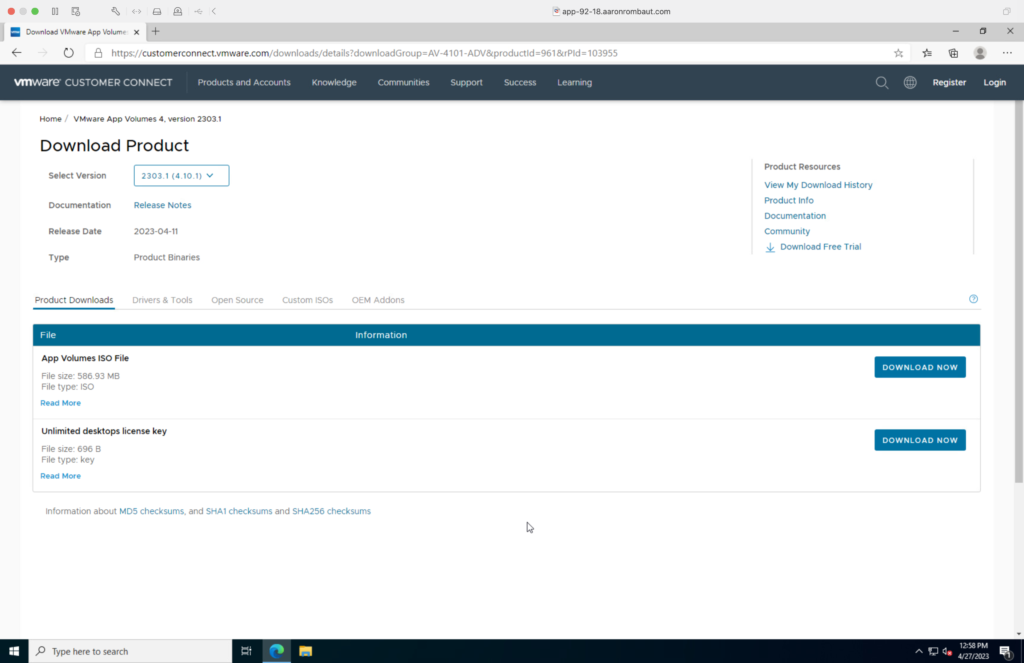Open Windows Task View icon

(246, 651)
